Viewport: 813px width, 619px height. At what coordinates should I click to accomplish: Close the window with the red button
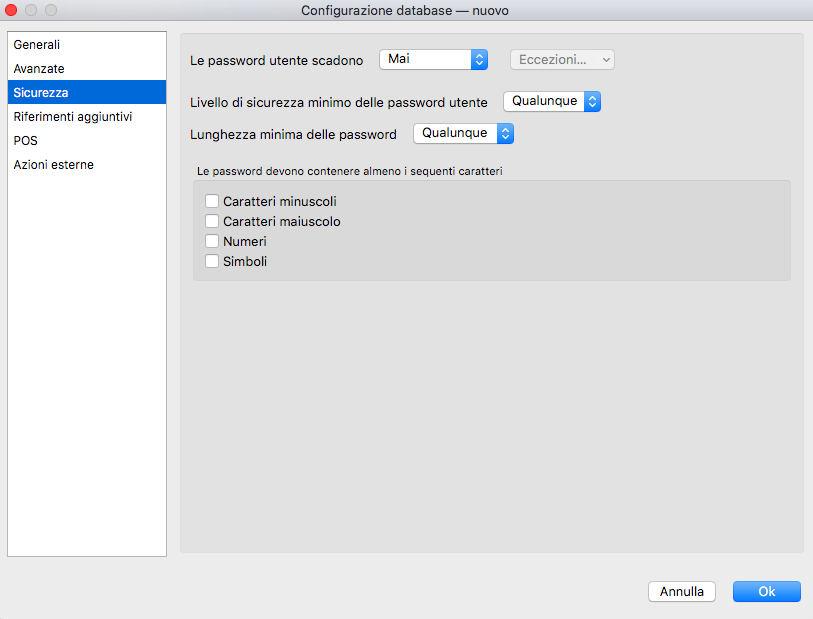(13, 10)
